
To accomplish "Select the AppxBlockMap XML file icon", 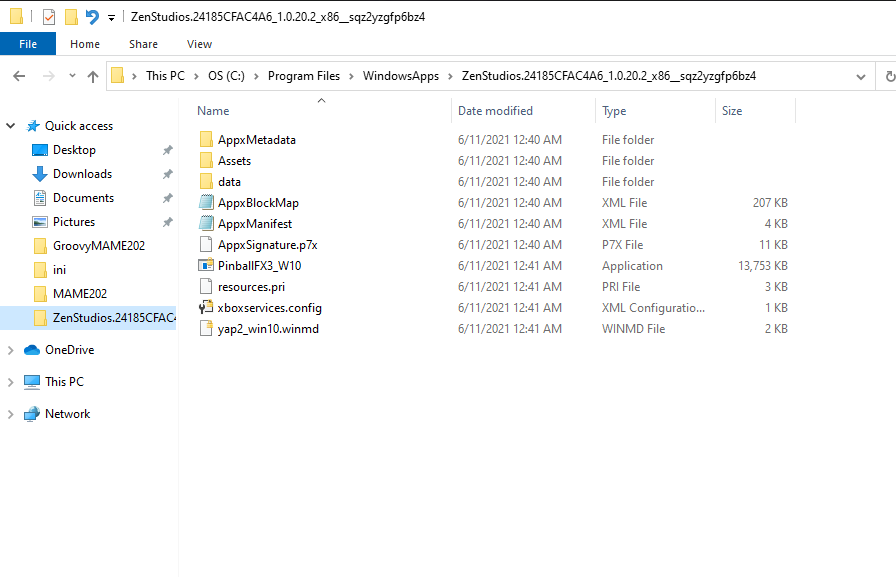I will point(206,202).
